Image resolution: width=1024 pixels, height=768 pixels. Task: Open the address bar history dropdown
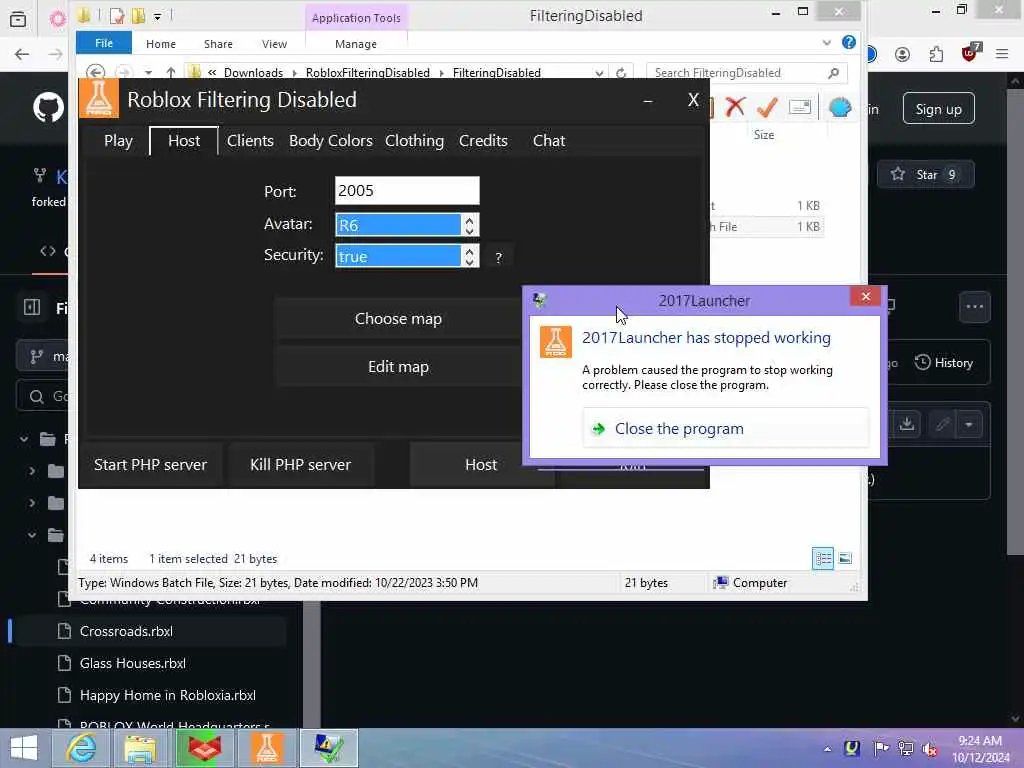pyautogui.click(x=599, y=72)
